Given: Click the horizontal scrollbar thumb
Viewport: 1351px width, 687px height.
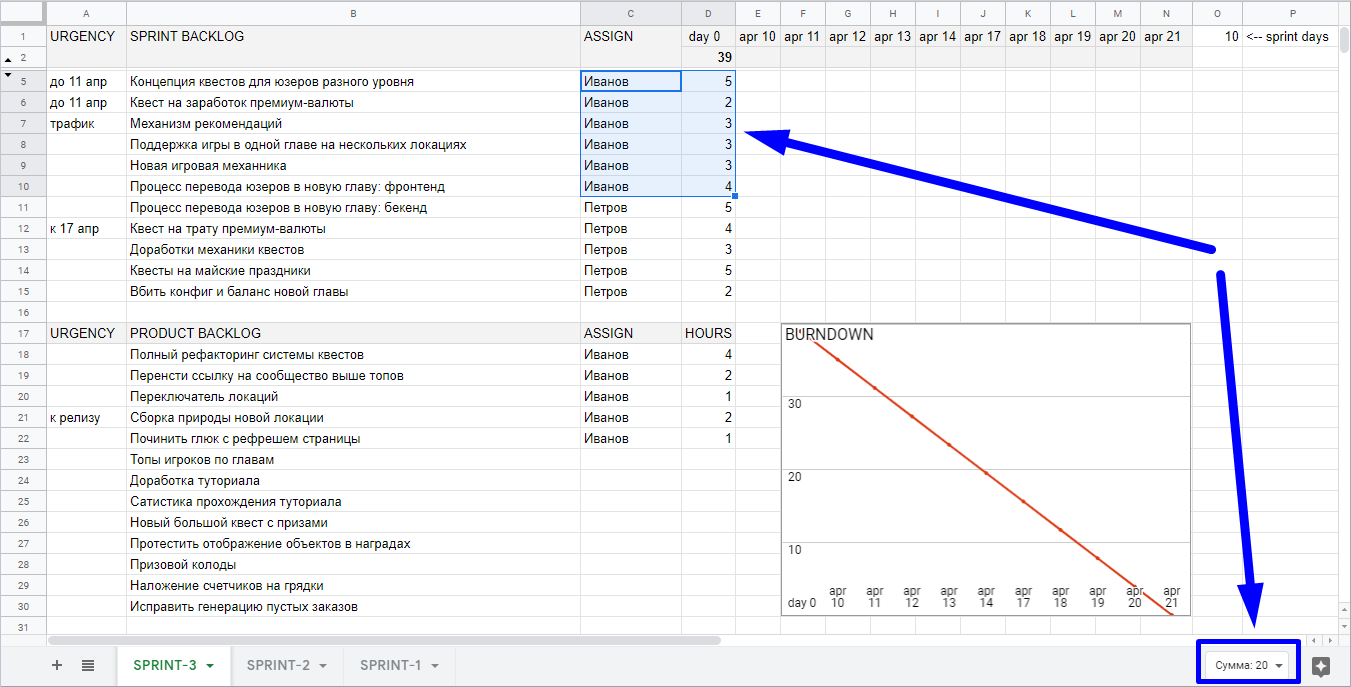Looking at the screenshot, I should (x=384, y=640).
